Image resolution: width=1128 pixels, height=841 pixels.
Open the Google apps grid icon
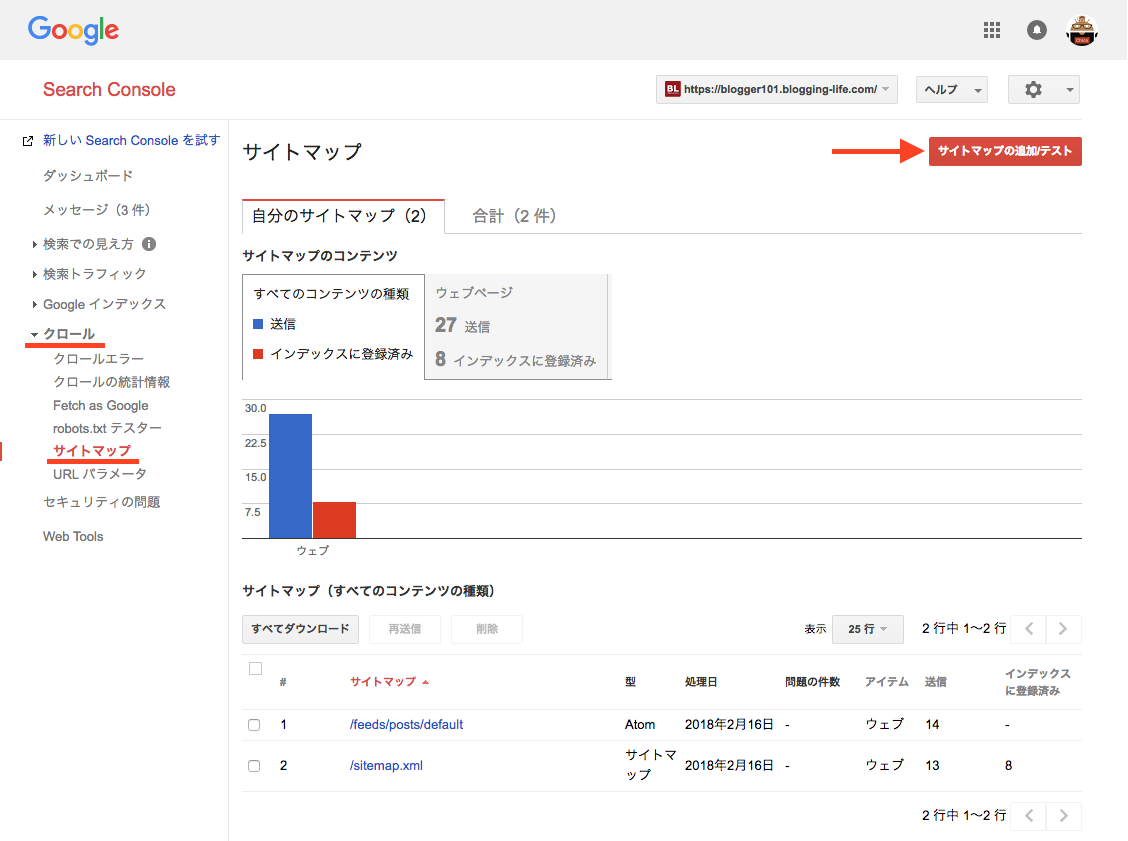(x=992, y=30)
